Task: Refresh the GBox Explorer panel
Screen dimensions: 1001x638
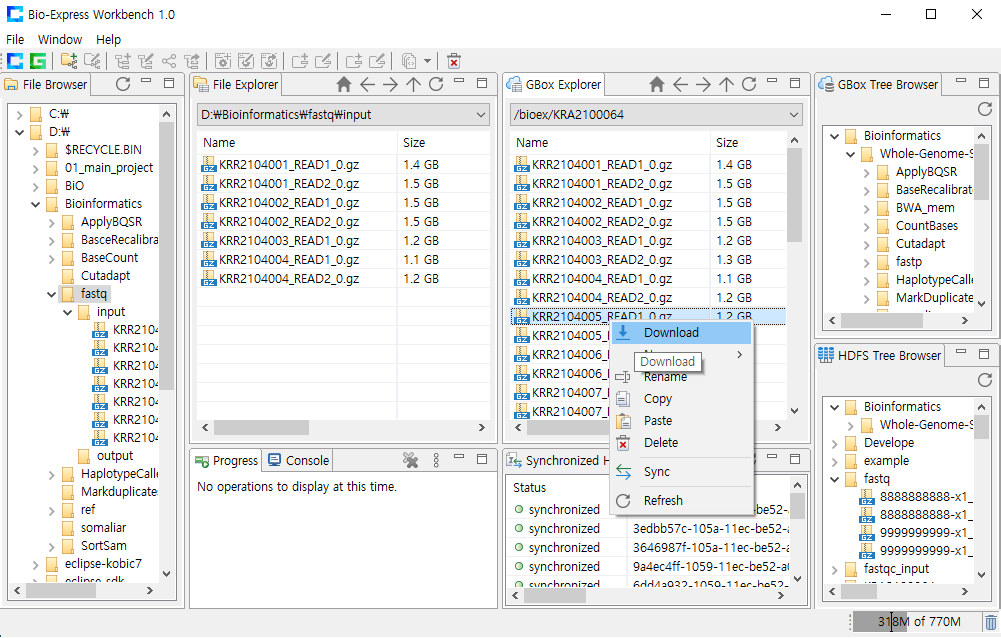Action: (x=749, y=84)
